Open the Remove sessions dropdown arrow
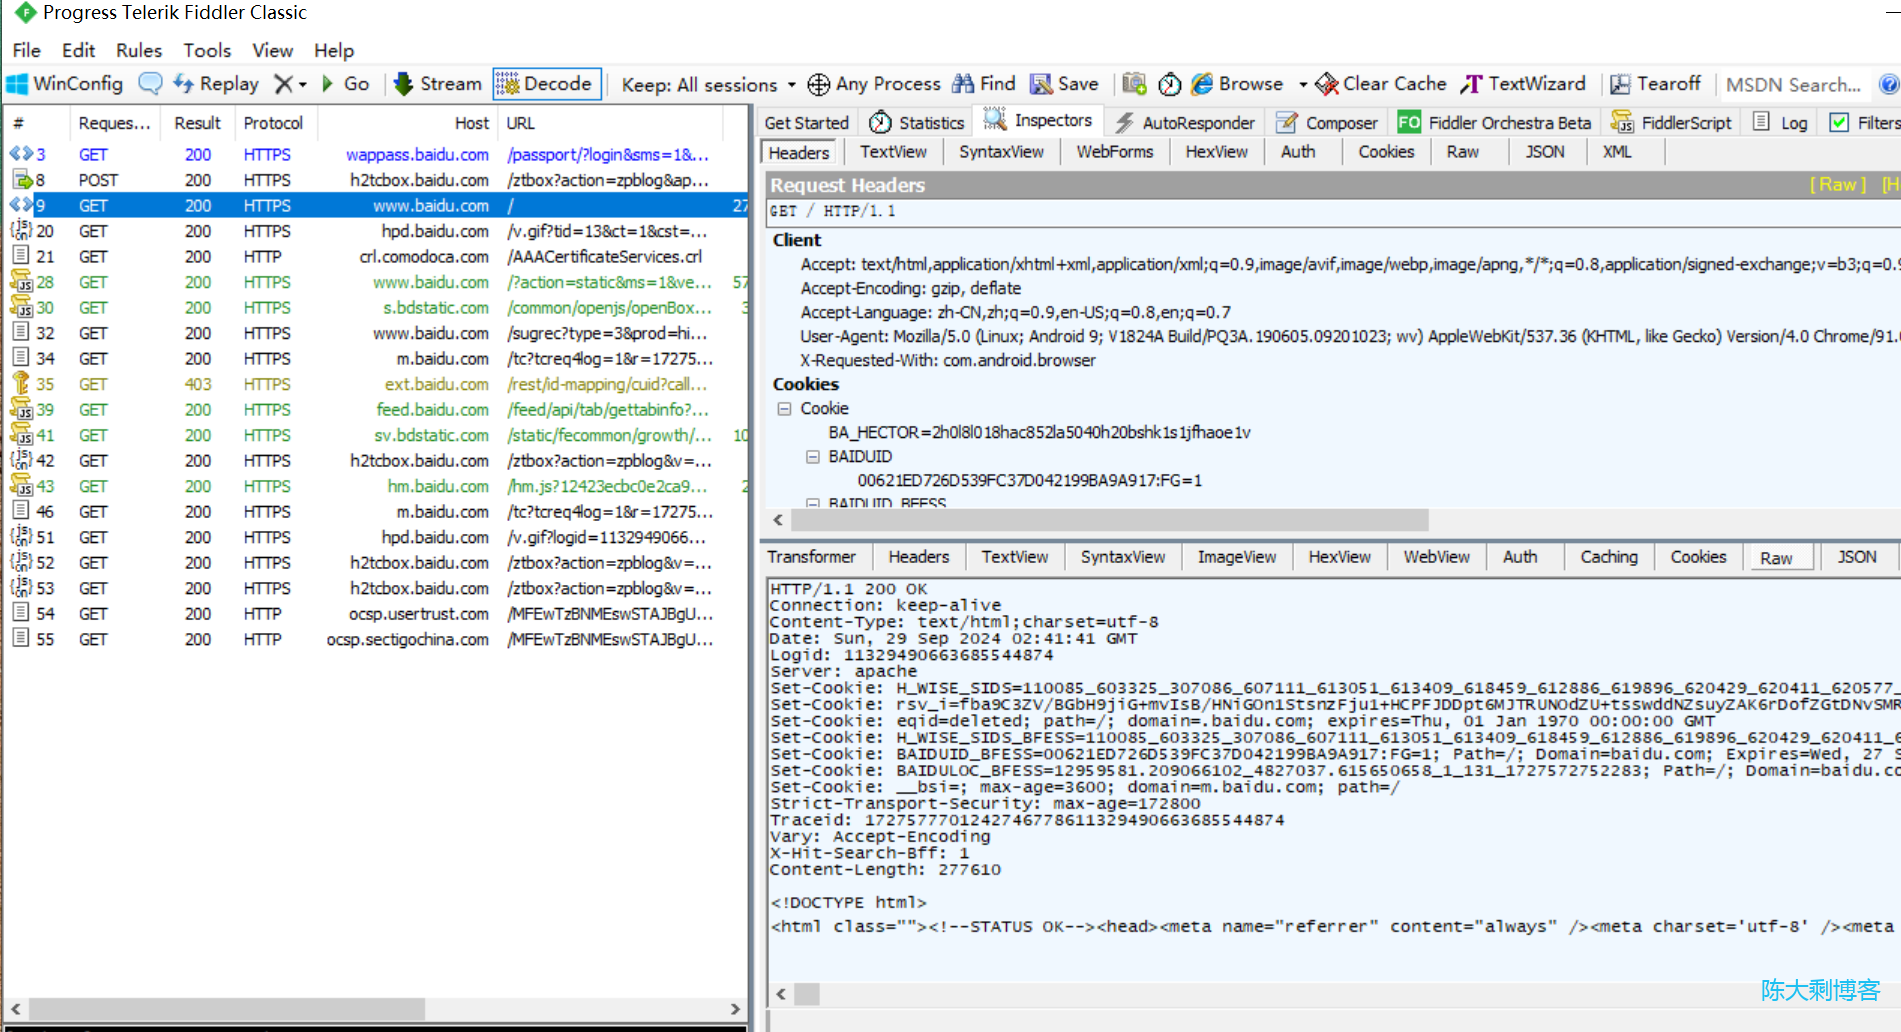 coord(302,85)
